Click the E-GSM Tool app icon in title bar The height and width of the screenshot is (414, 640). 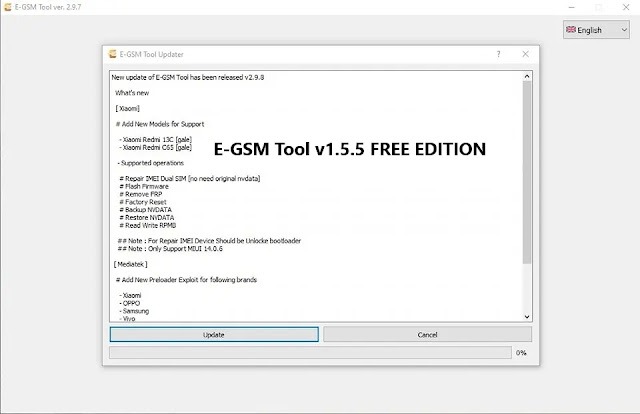(11, 8)
